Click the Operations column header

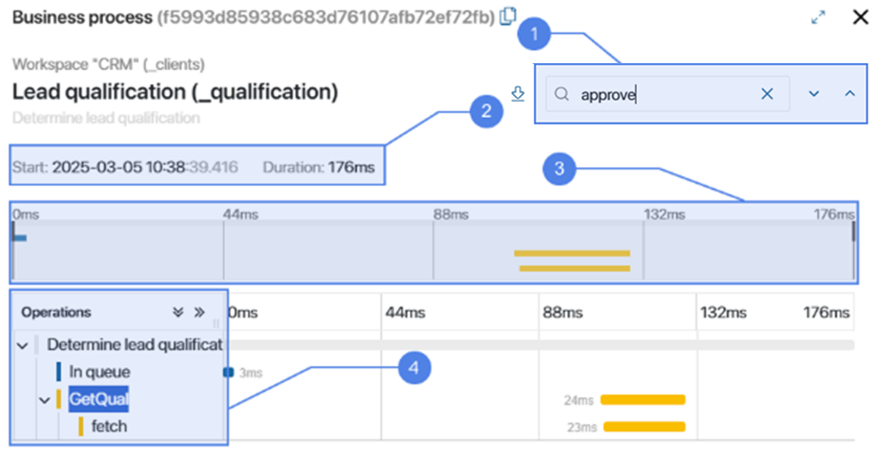click(56, 312)
